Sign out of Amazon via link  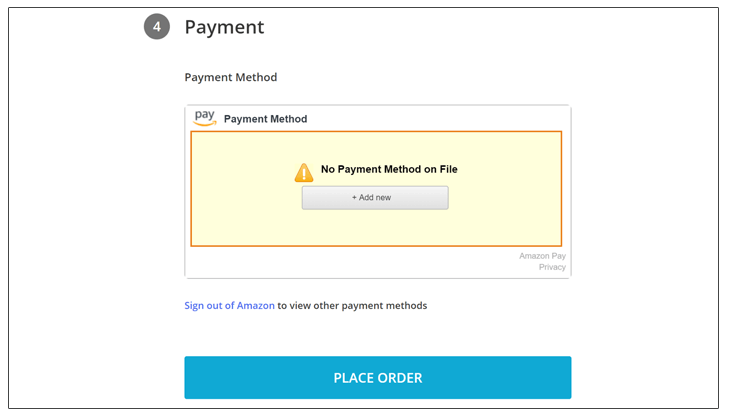click(229, 305)
